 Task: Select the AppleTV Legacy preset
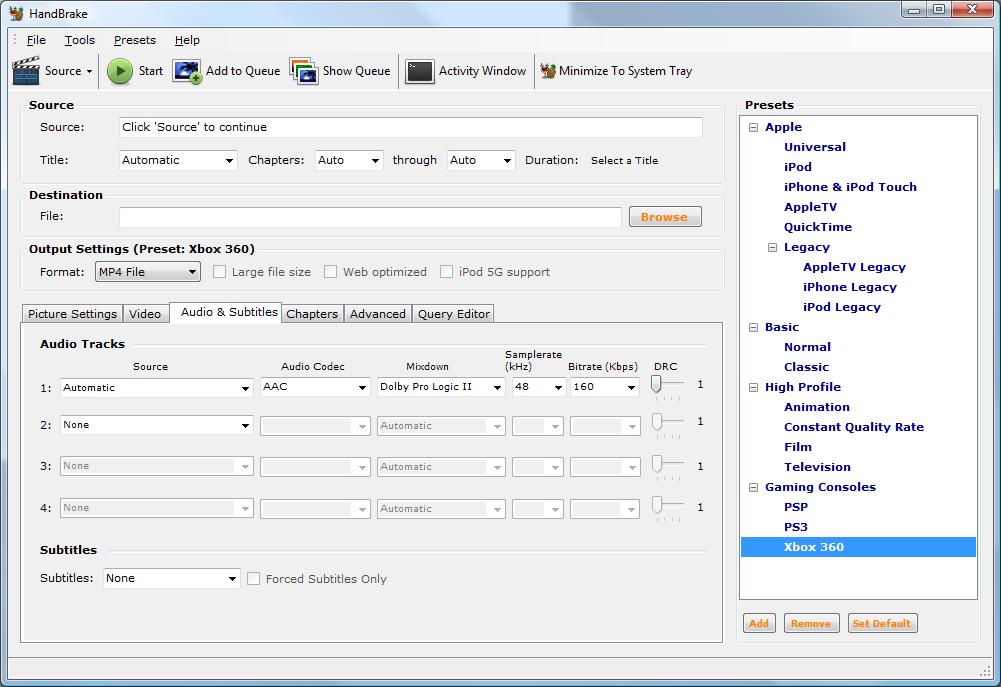[854, 267]
